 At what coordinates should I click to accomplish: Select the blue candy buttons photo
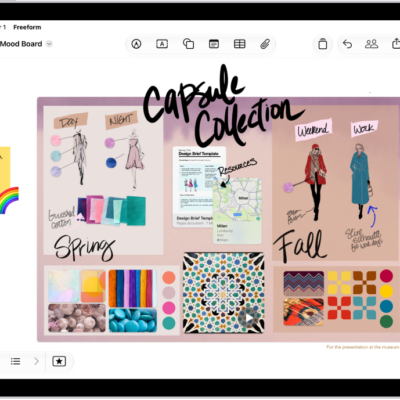(x=133, y=320)
